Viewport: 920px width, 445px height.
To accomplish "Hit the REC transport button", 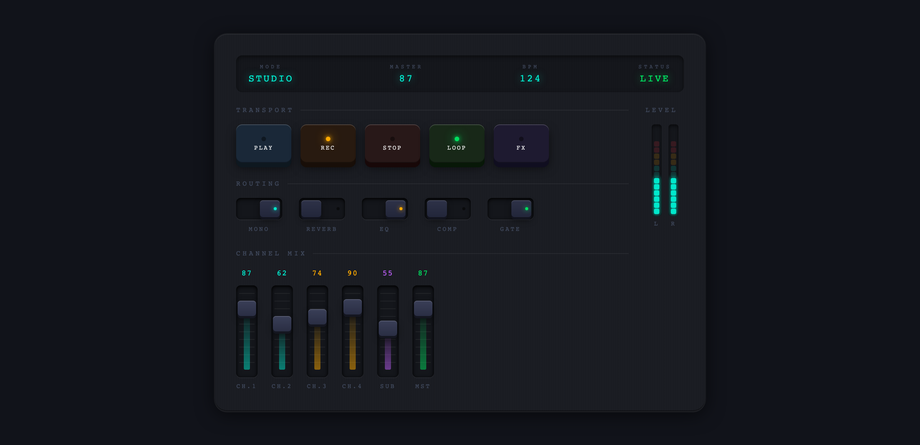I will point(328,143).
